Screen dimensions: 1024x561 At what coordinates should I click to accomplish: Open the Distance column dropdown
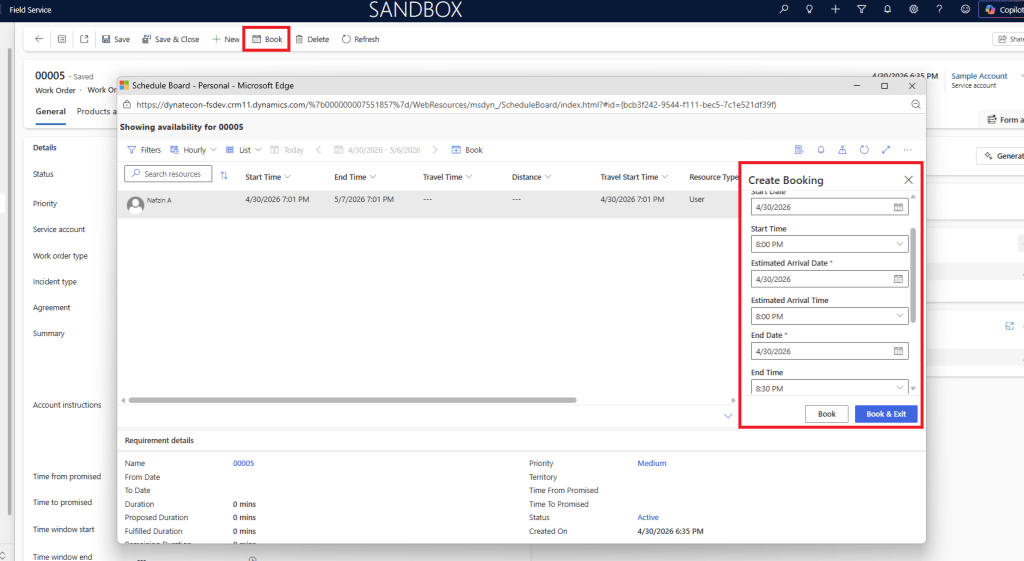[x=548, y=177]
